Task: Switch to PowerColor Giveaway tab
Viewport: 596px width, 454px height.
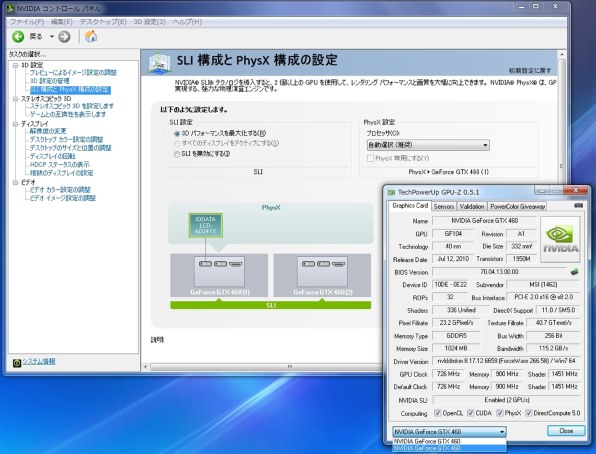Action: click(x=517, y=206)
